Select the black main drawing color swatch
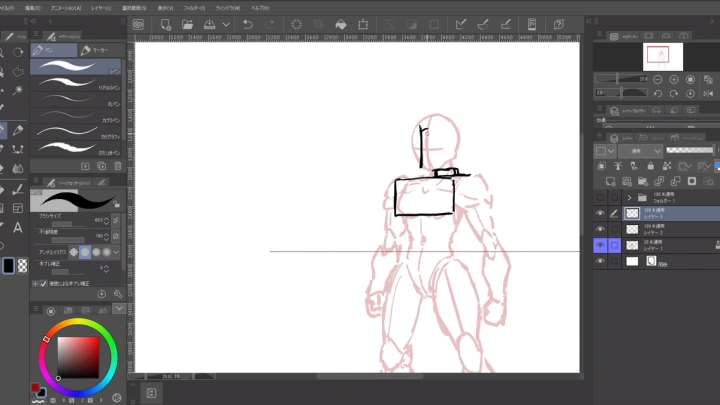This screenshot has height=405, width=720. click(x=8, y=265)
